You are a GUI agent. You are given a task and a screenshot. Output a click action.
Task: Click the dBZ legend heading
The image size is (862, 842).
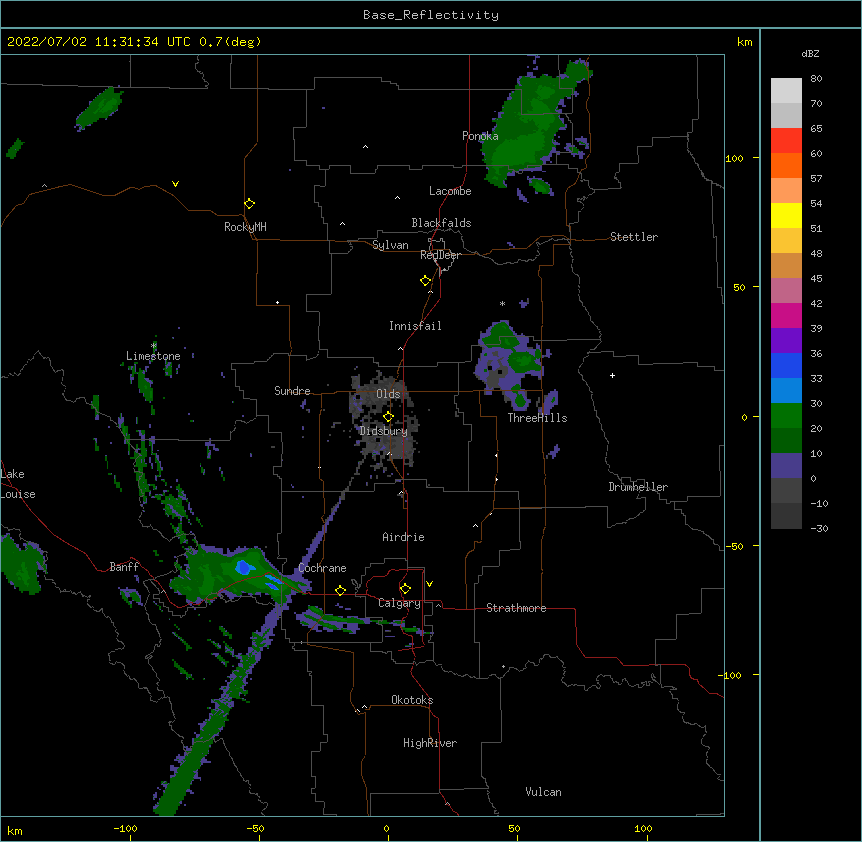pyautogui.click(x=810, y=53)
